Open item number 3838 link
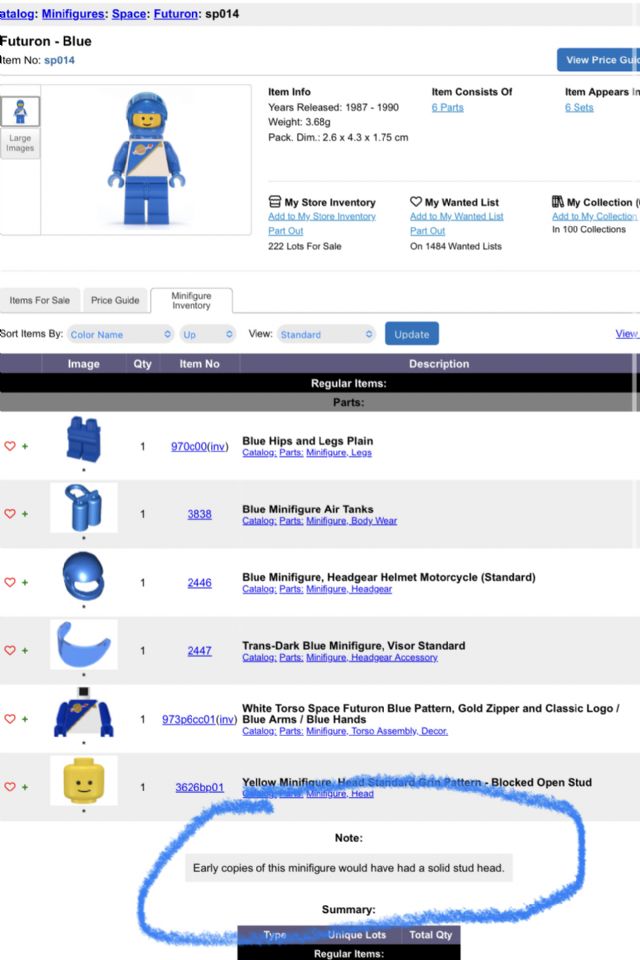640x960 pixels. click(x=199, y=514)
